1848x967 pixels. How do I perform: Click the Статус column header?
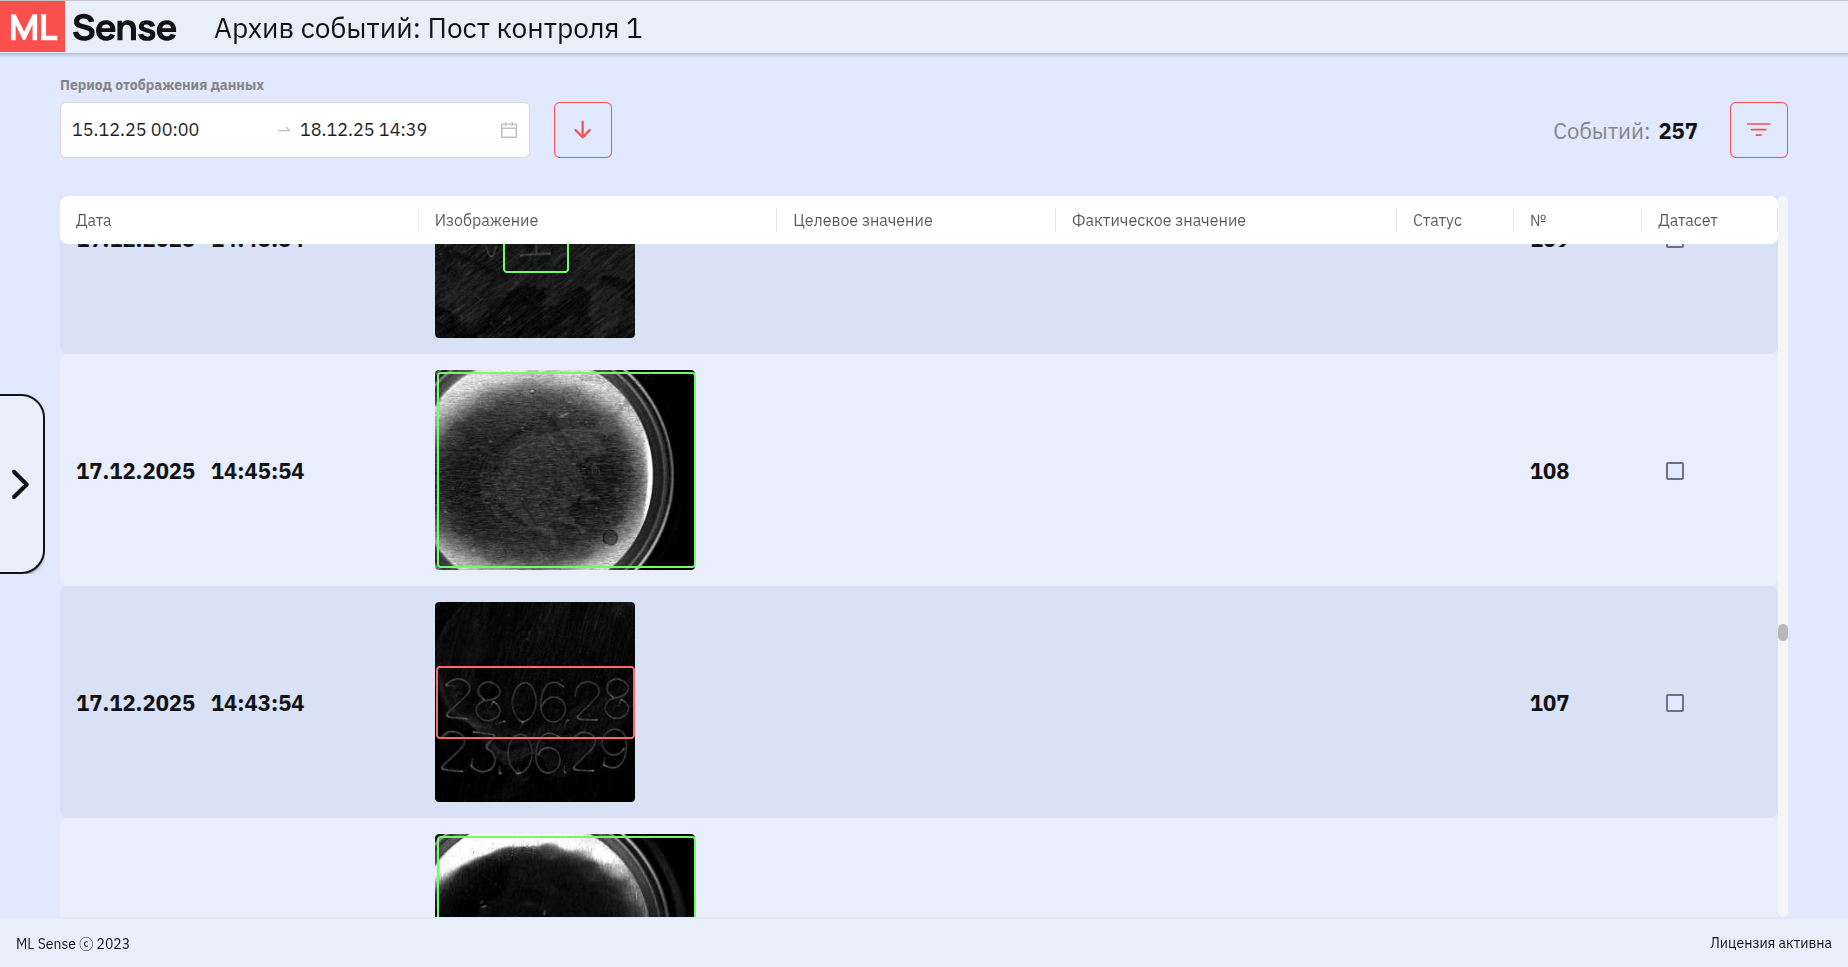click(x=1437, y=220)
